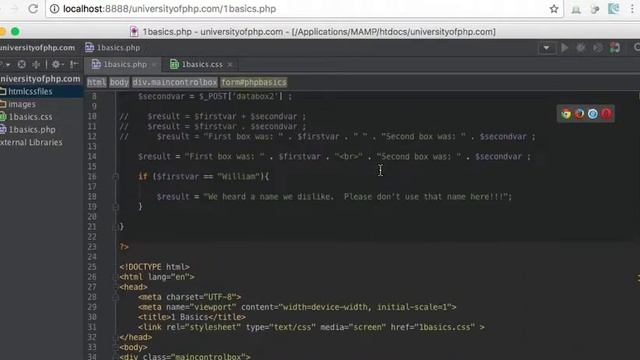This screenshot has height=360, width=640.
Task: Open the project view mode dropdown arrow
Action: click(x=7, y=64)
